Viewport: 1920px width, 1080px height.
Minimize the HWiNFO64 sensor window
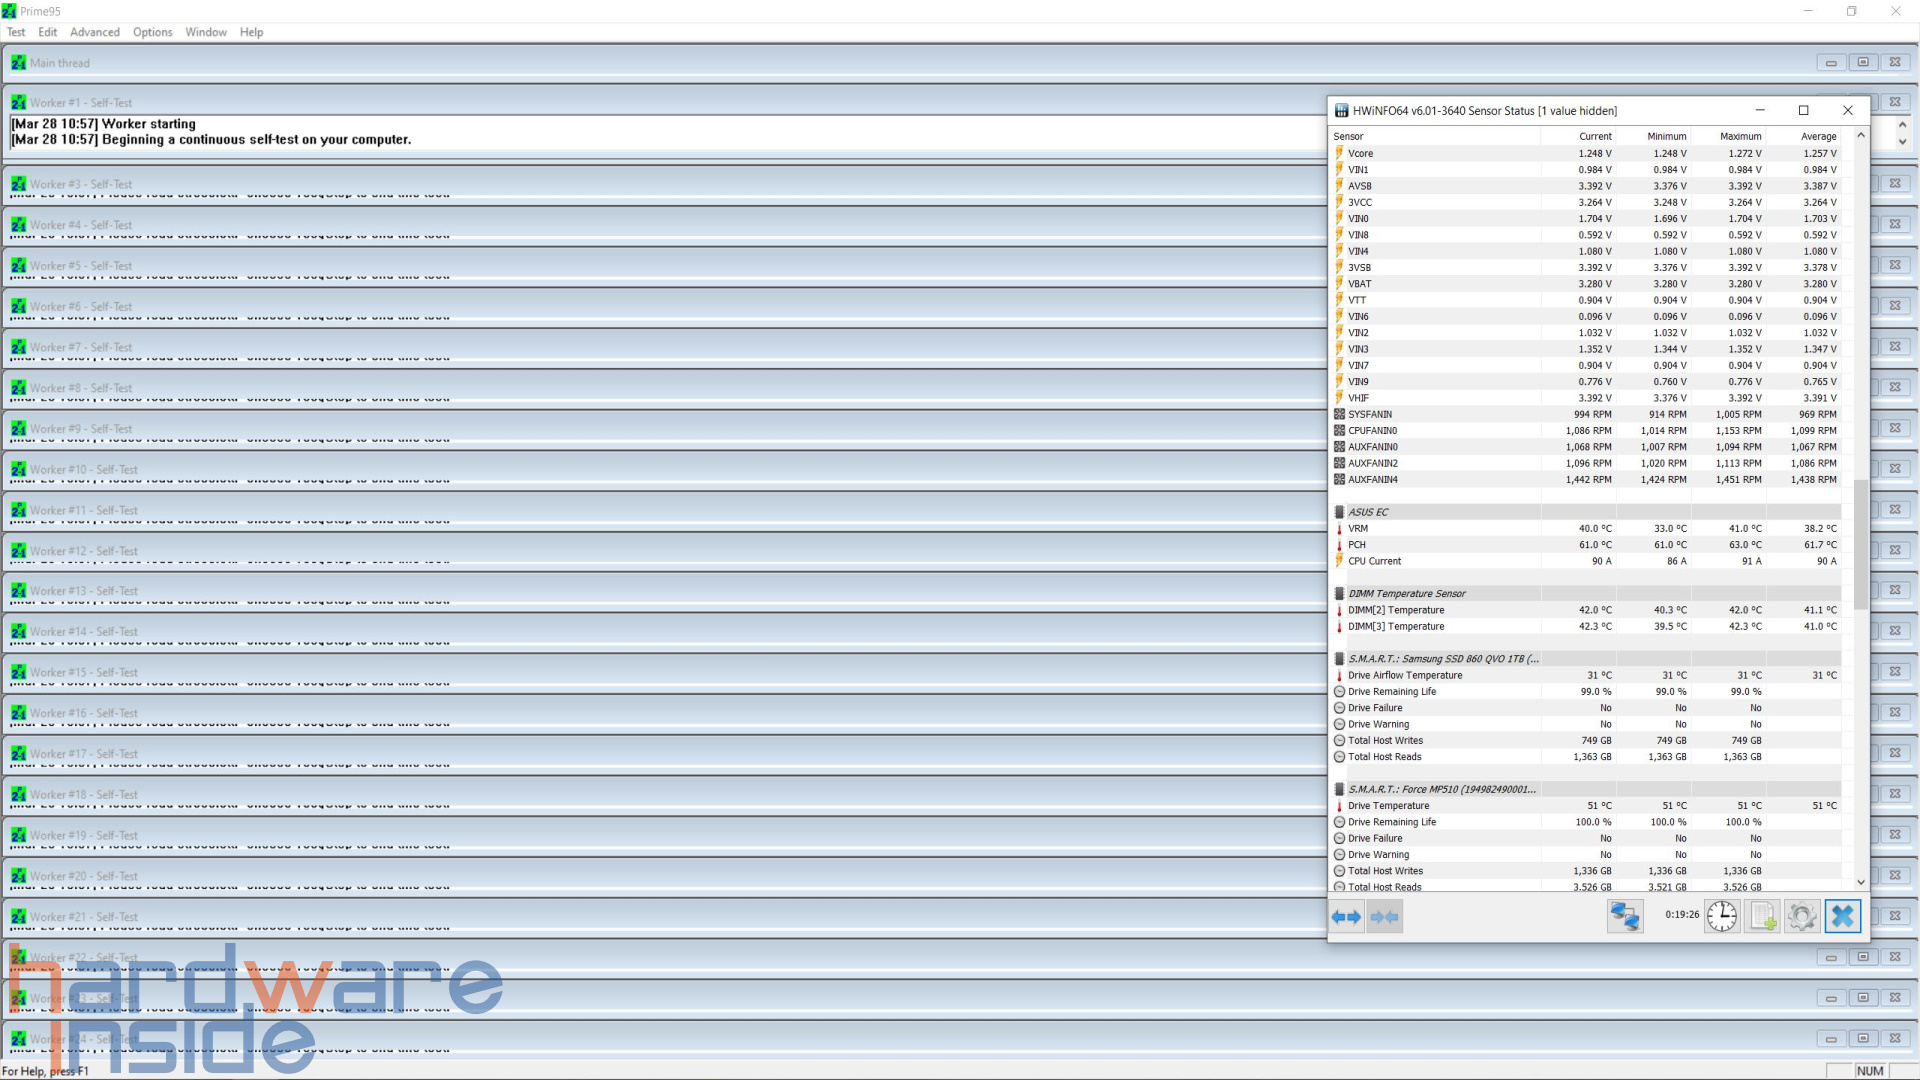[1759, 111]
